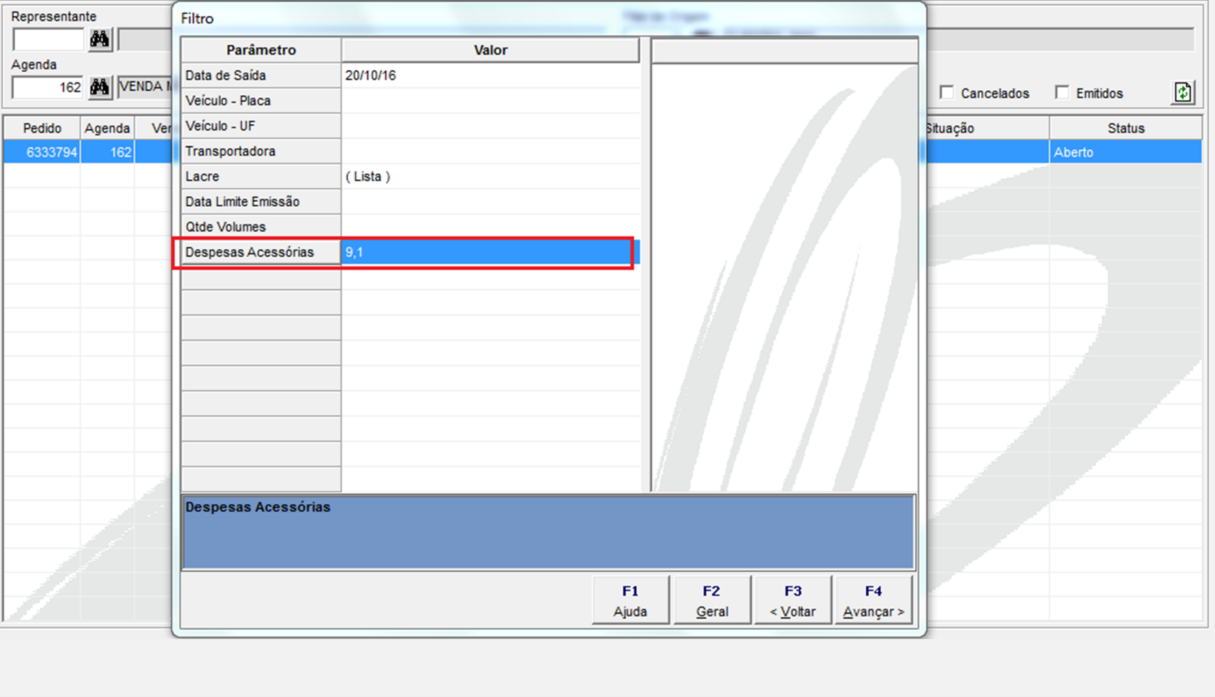Viewport: 1215px width, 697px height.
Task: Toggle the Cancelados checkbox
Action: [x=947, y=92]
